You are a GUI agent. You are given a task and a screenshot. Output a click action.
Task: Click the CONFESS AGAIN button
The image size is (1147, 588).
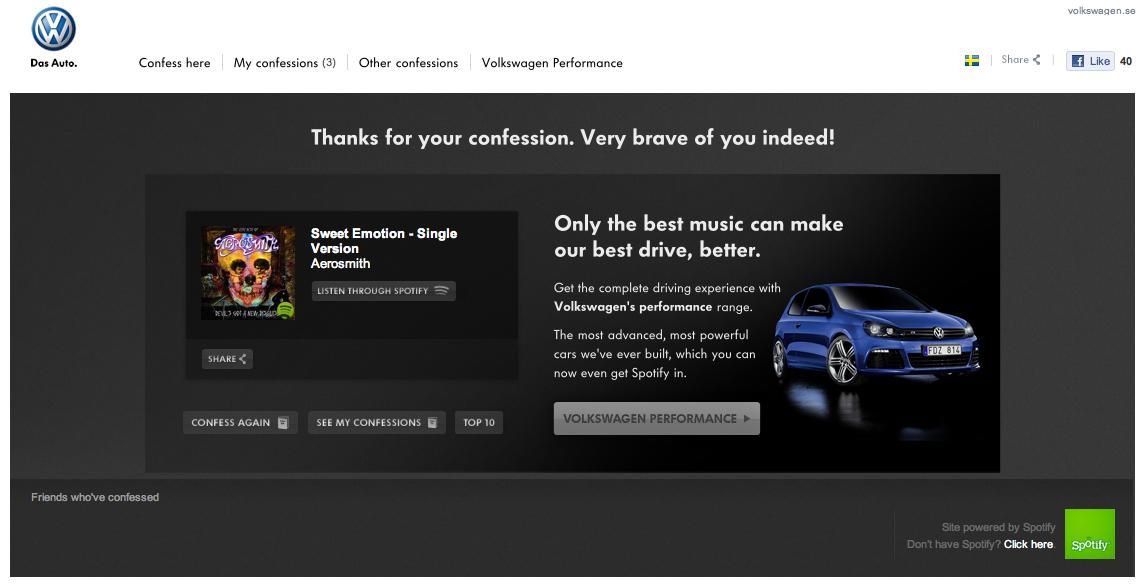point(240,422)
